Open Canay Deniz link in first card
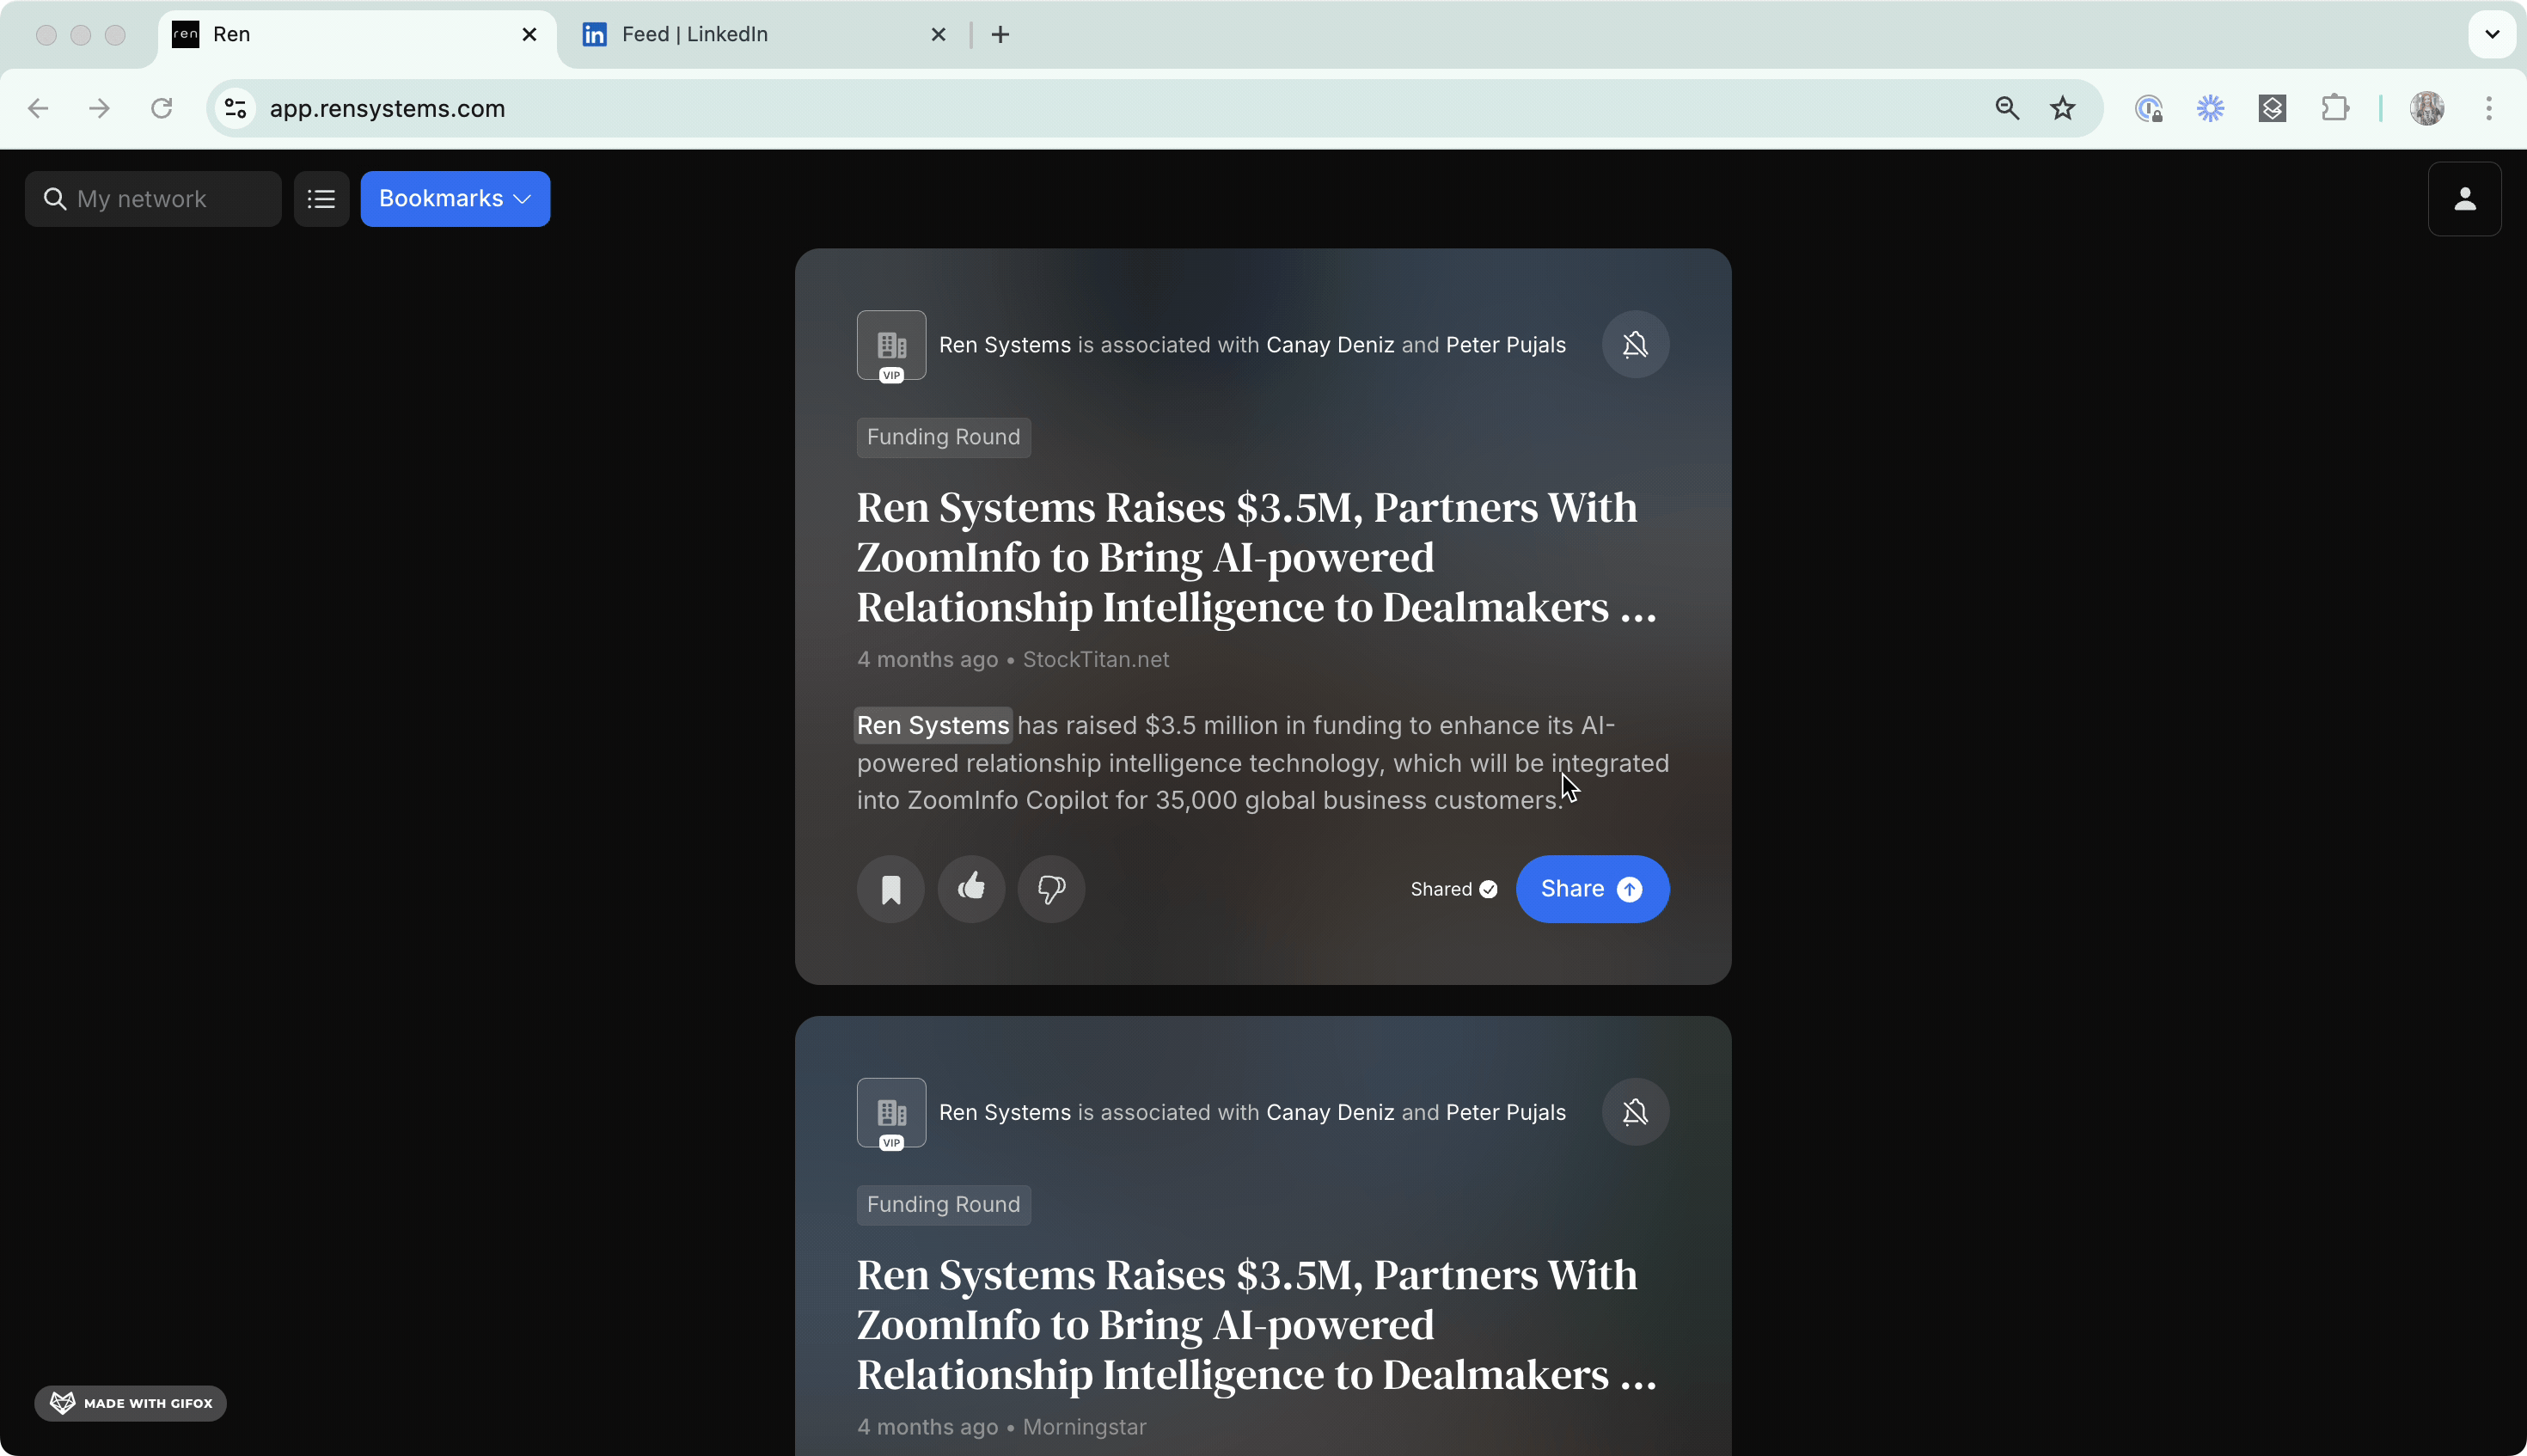This screenshot has width=2527, height=1456. click(1329, 345)
